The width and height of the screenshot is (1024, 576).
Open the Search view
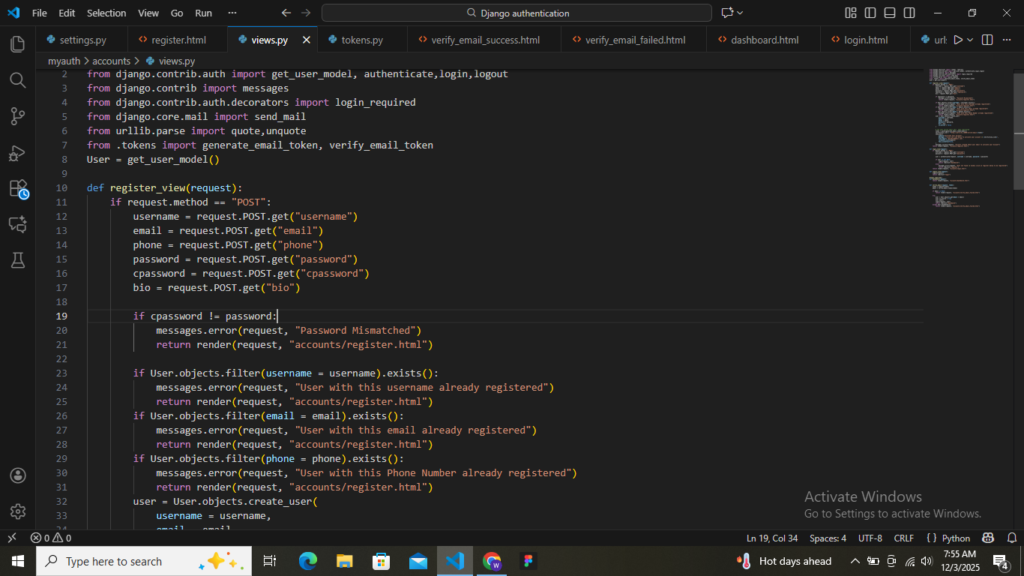point(16,81)
